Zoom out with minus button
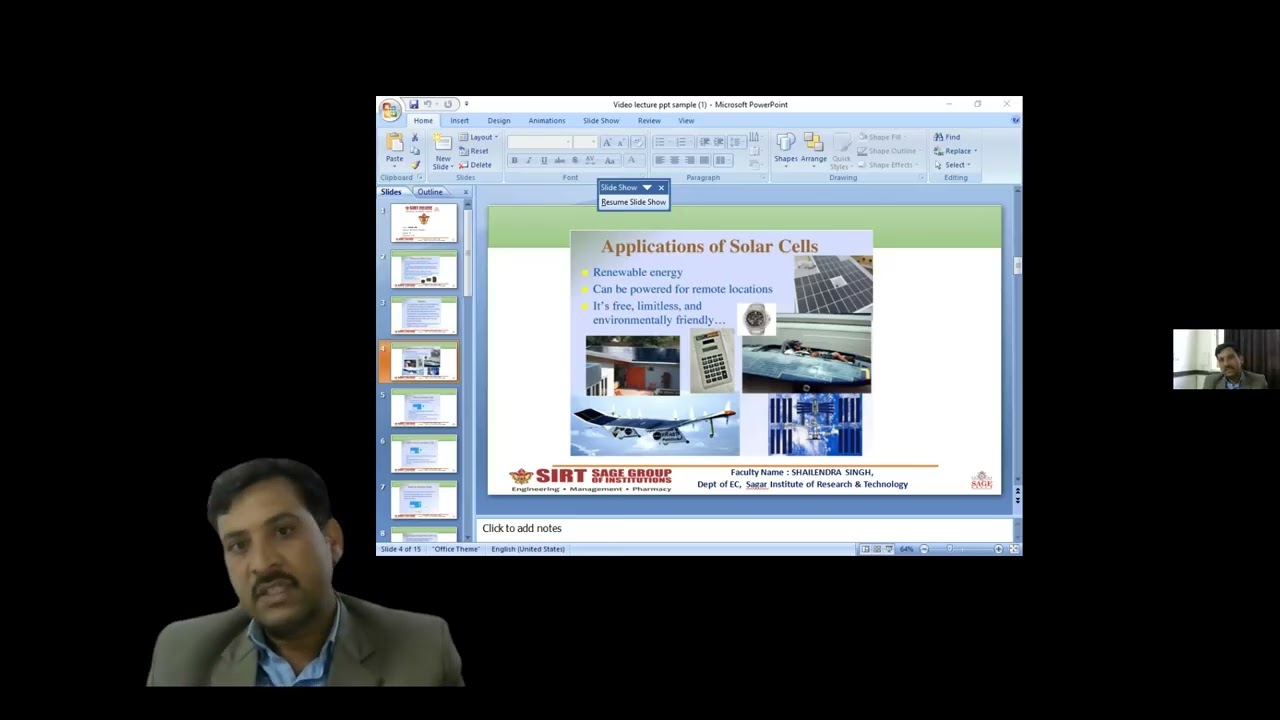The image size is (1280, 720). [924, 549]
